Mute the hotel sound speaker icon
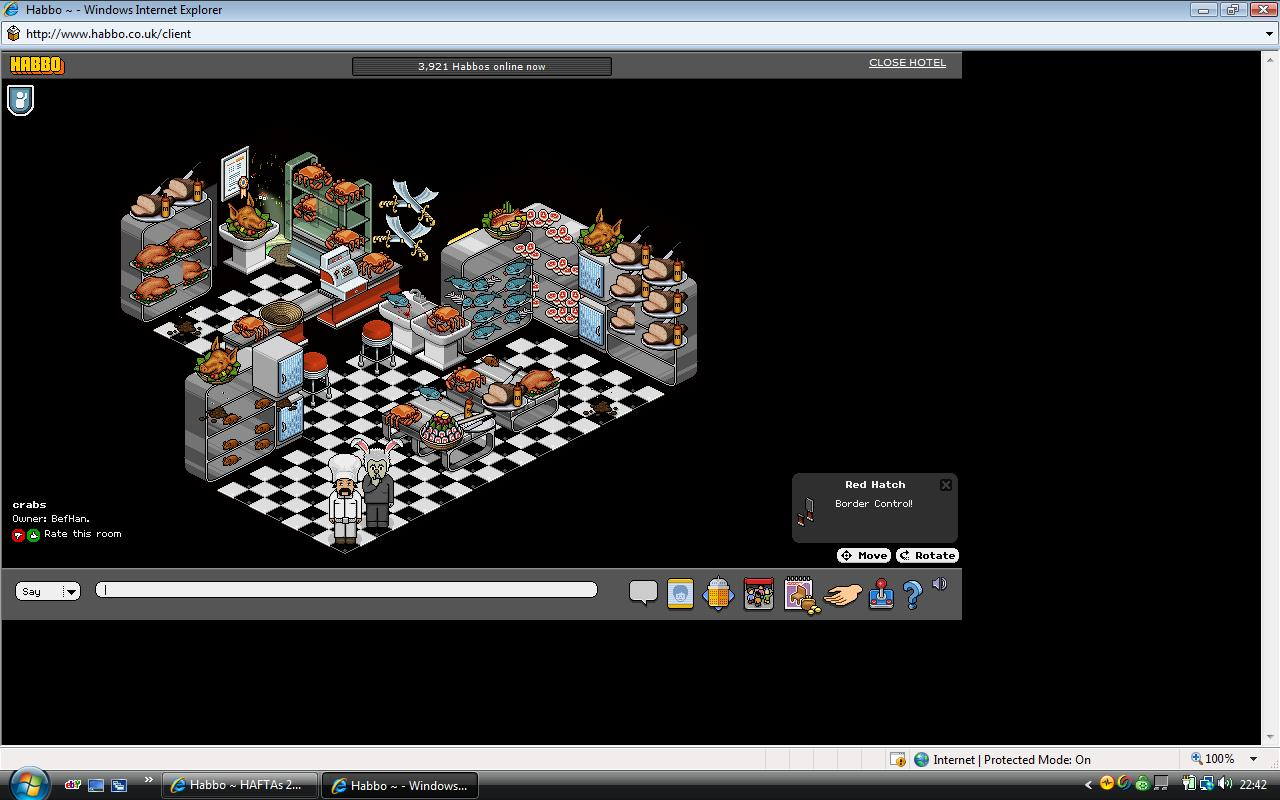Image resolution: width=1280 pixels, height=800 pixels. [939, 584]
